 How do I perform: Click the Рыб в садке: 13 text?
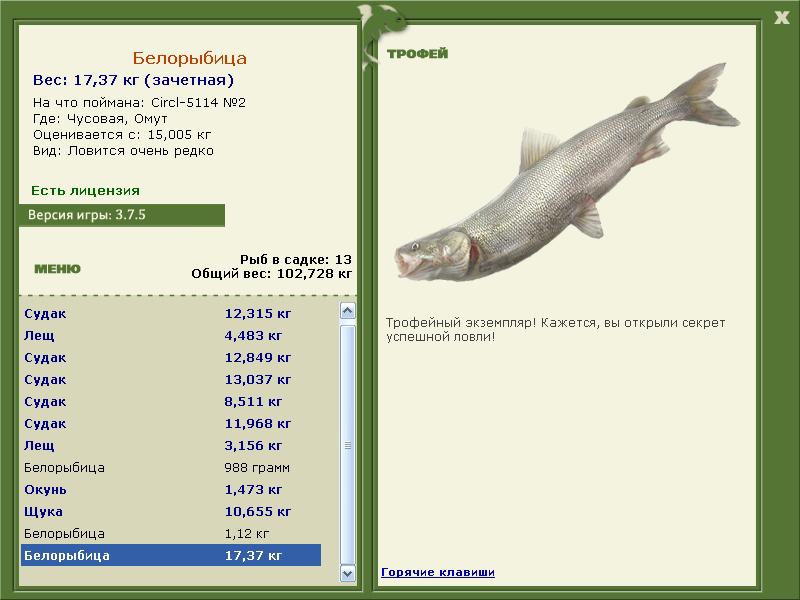pyautogui.click(x=296, y=259)
